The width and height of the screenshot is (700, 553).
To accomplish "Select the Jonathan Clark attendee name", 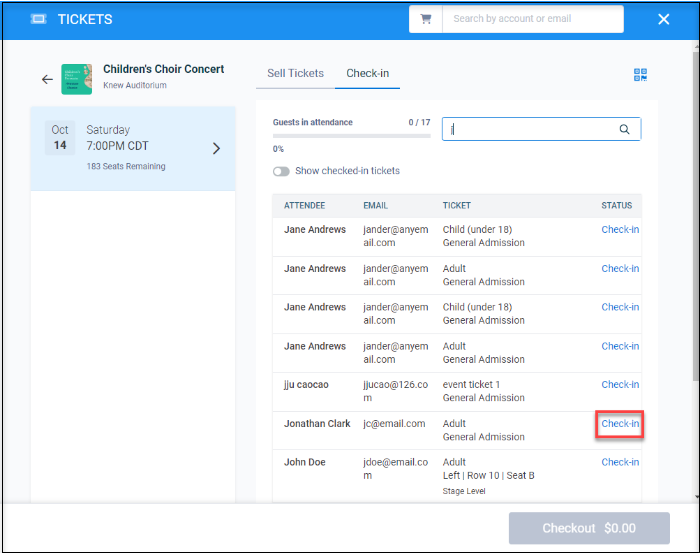I will click(317, 424).
